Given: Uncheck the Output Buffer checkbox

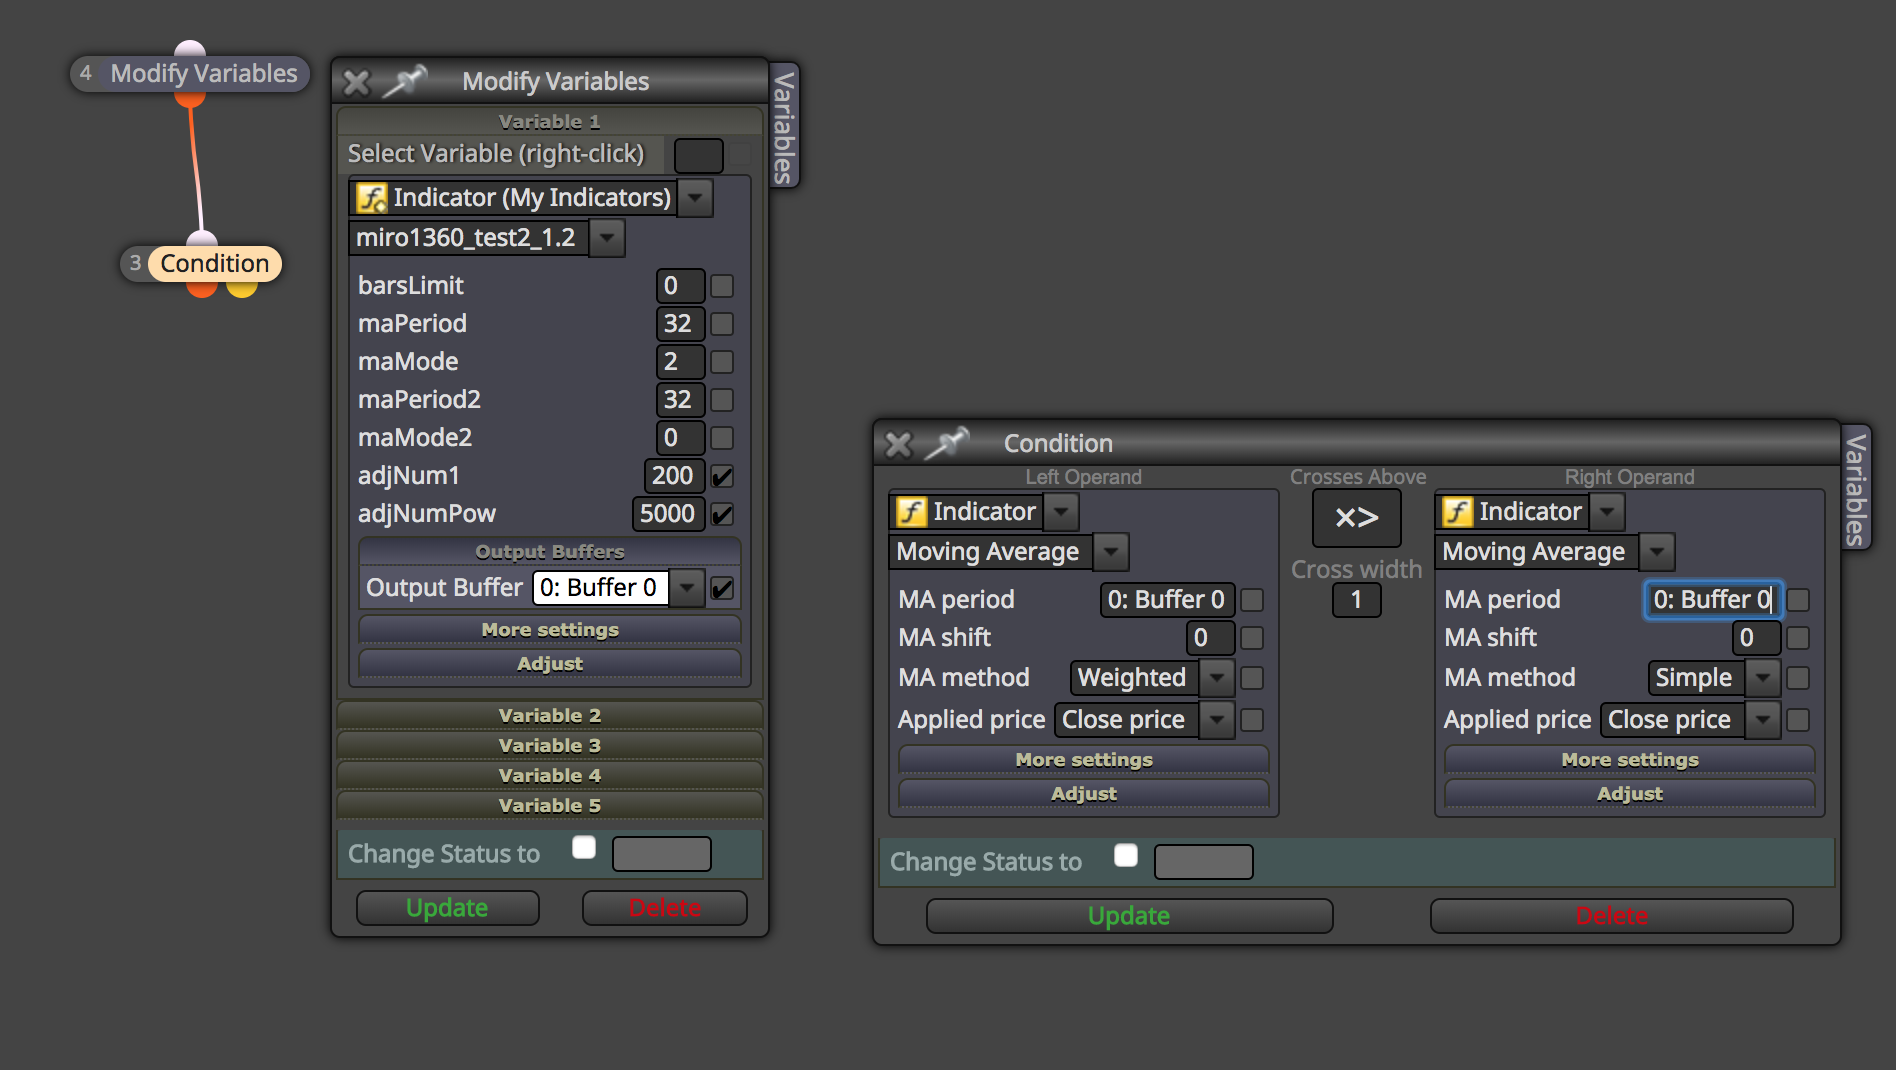Looking at the screenshot, I should click(x=722, y=588).
